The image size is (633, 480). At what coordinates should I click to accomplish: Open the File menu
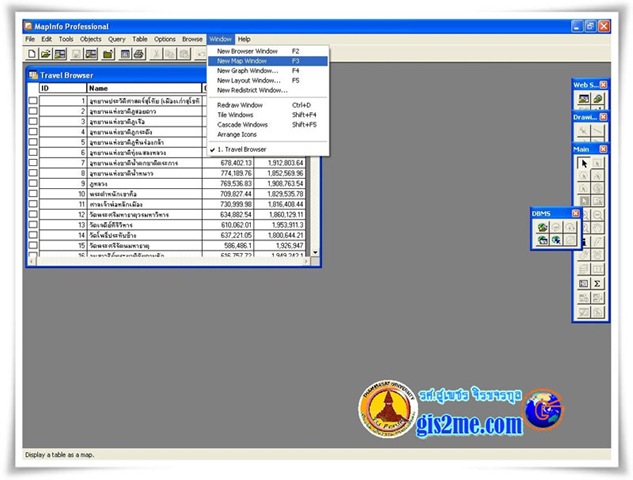30,39
